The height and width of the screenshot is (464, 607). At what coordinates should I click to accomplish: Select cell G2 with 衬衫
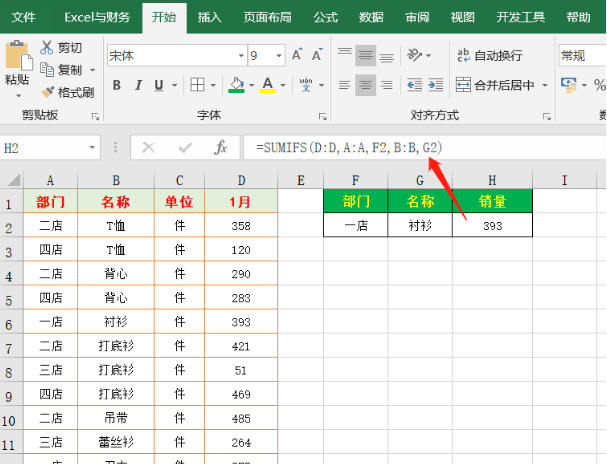click(420, 225)
